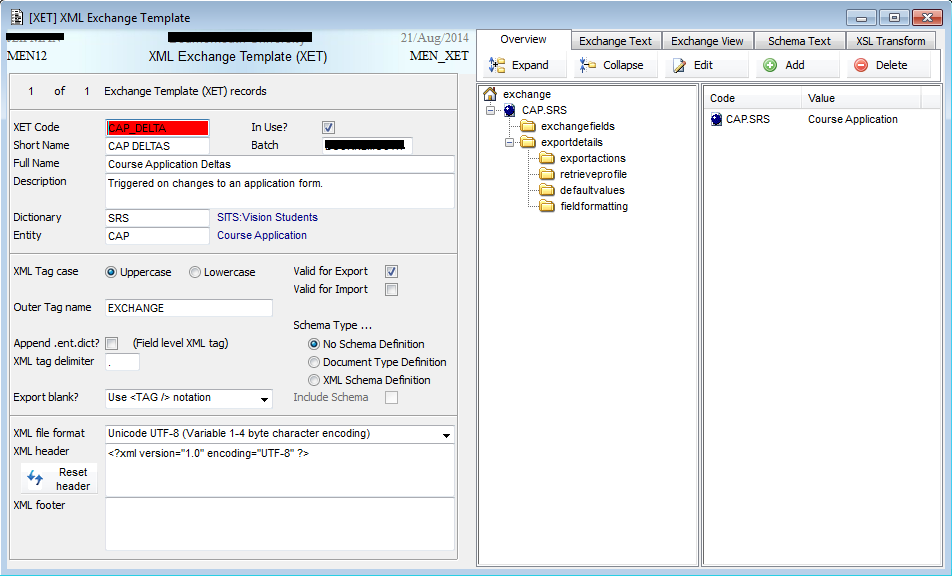Switch to the Exchange Text tab
952x576 pixels.
pyautogui.click(x=615, y=41)
